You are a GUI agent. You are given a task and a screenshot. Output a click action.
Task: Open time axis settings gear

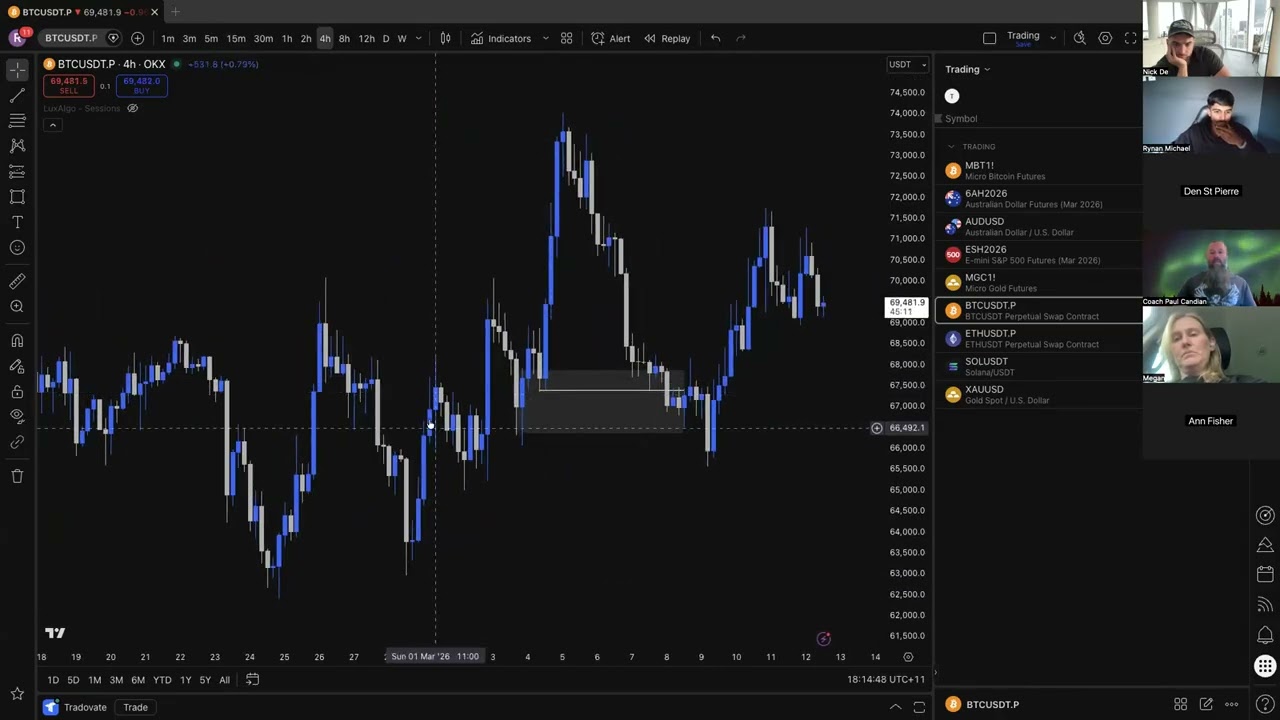tap(908, 657)
